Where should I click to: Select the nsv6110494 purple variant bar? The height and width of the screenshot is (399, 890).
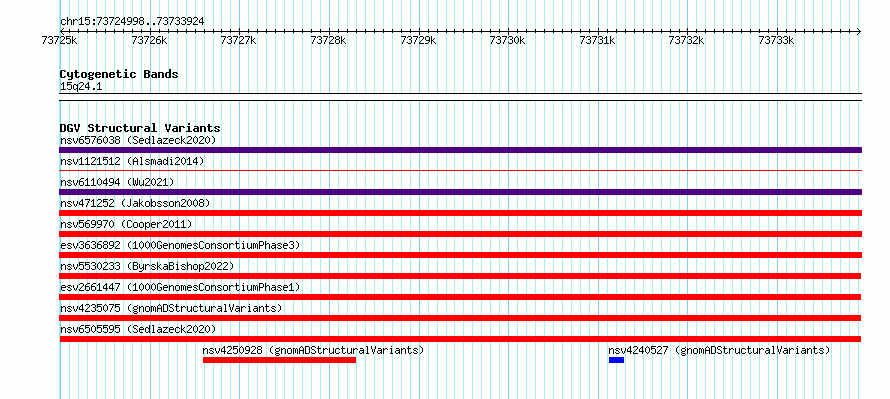pos(460,192)
